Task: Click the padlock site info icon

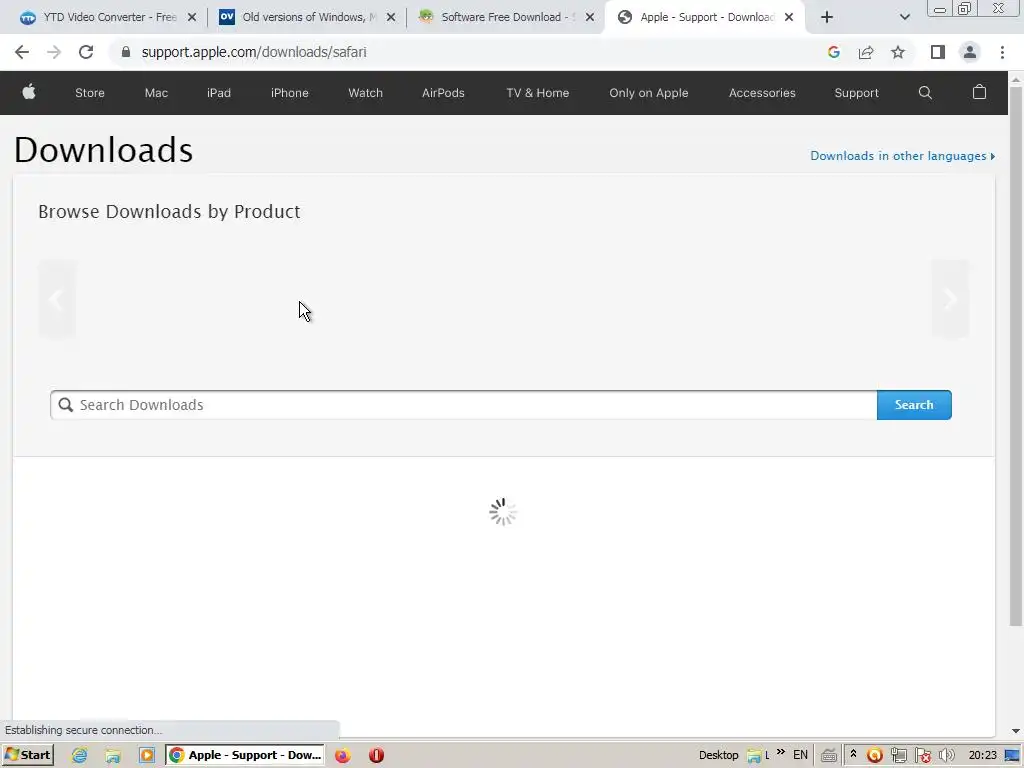Action: coord(126,52)
